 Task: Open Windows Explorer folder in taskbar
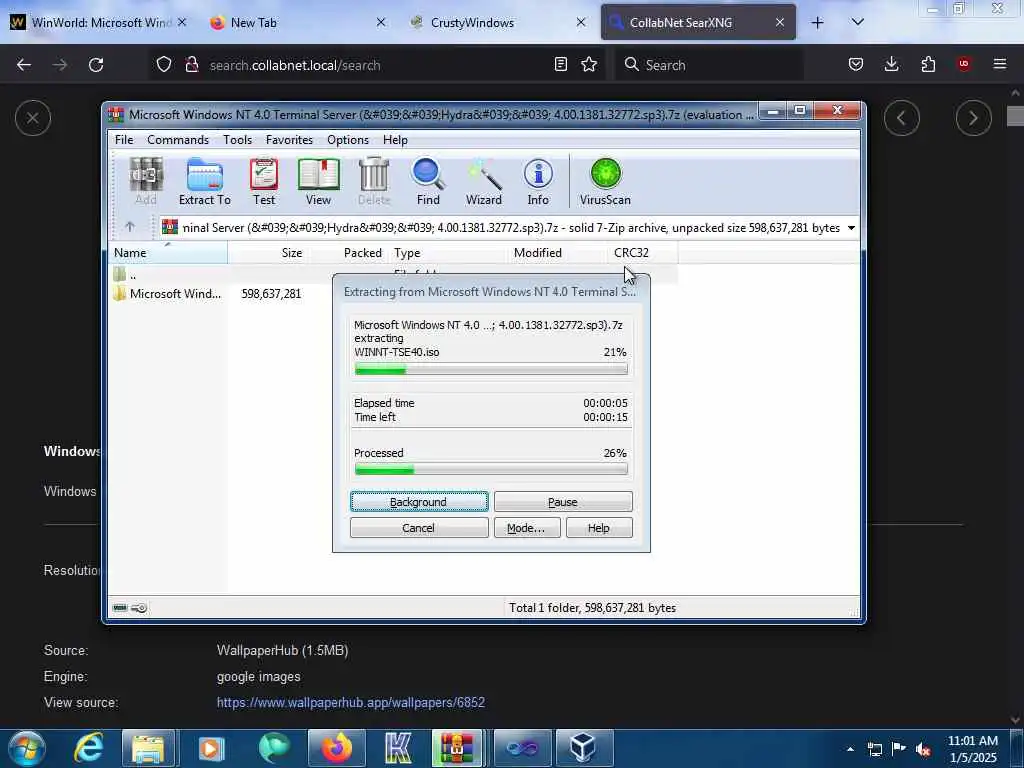coord(148,748)
